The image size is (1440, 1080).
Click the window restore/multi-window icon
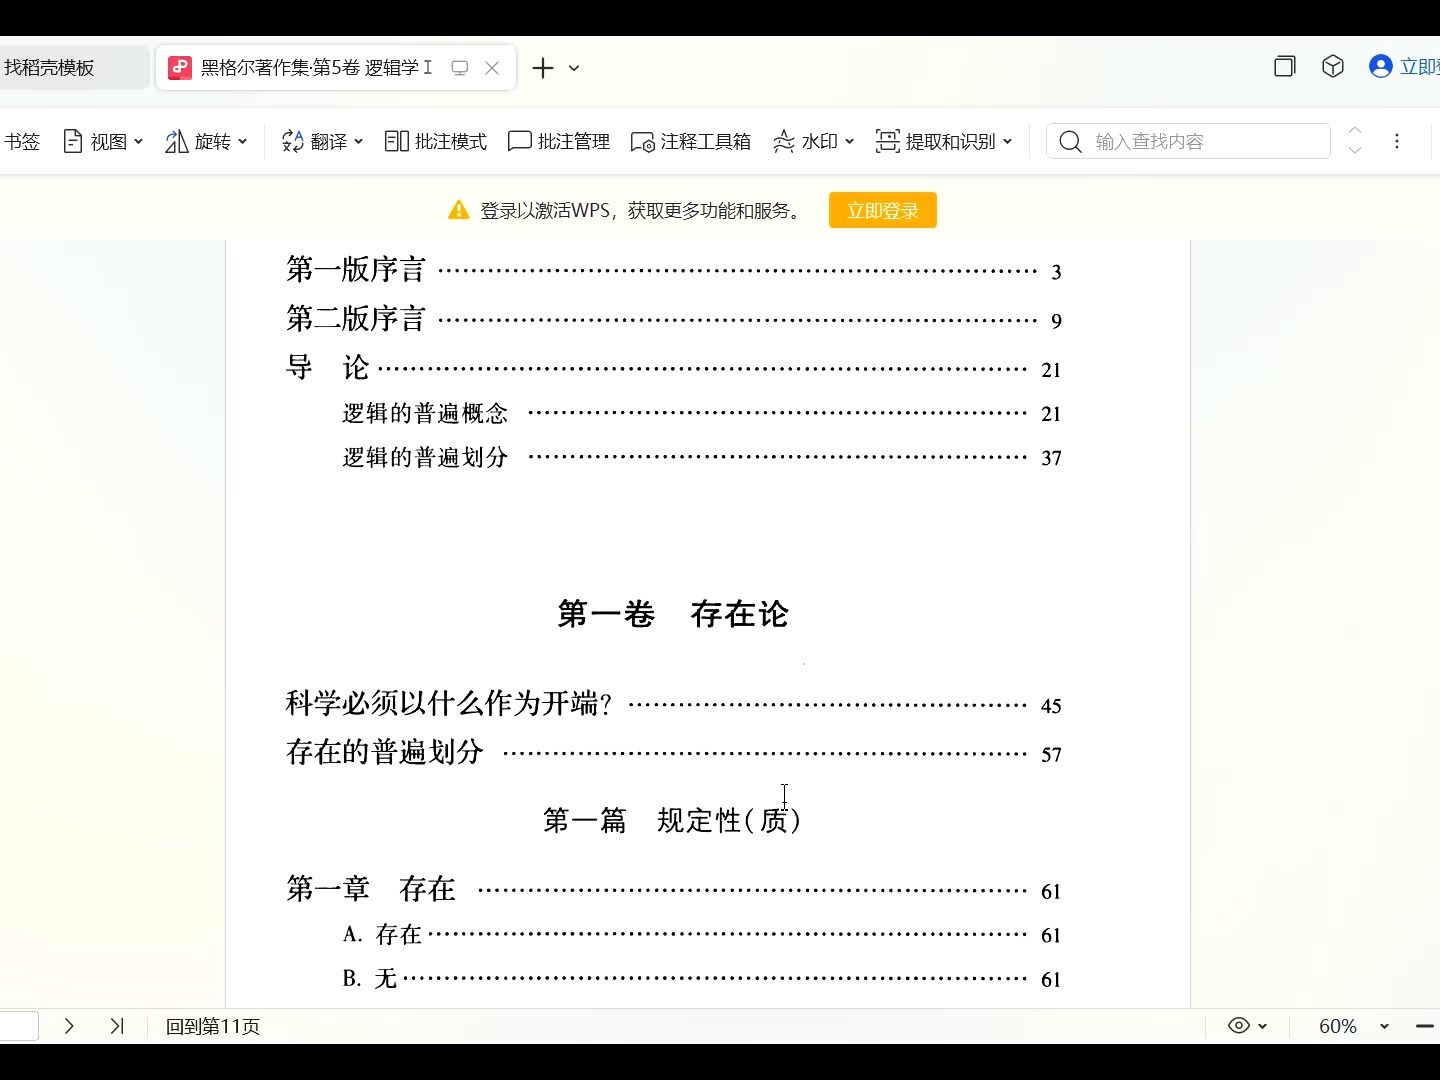[x=1285, y=67]
